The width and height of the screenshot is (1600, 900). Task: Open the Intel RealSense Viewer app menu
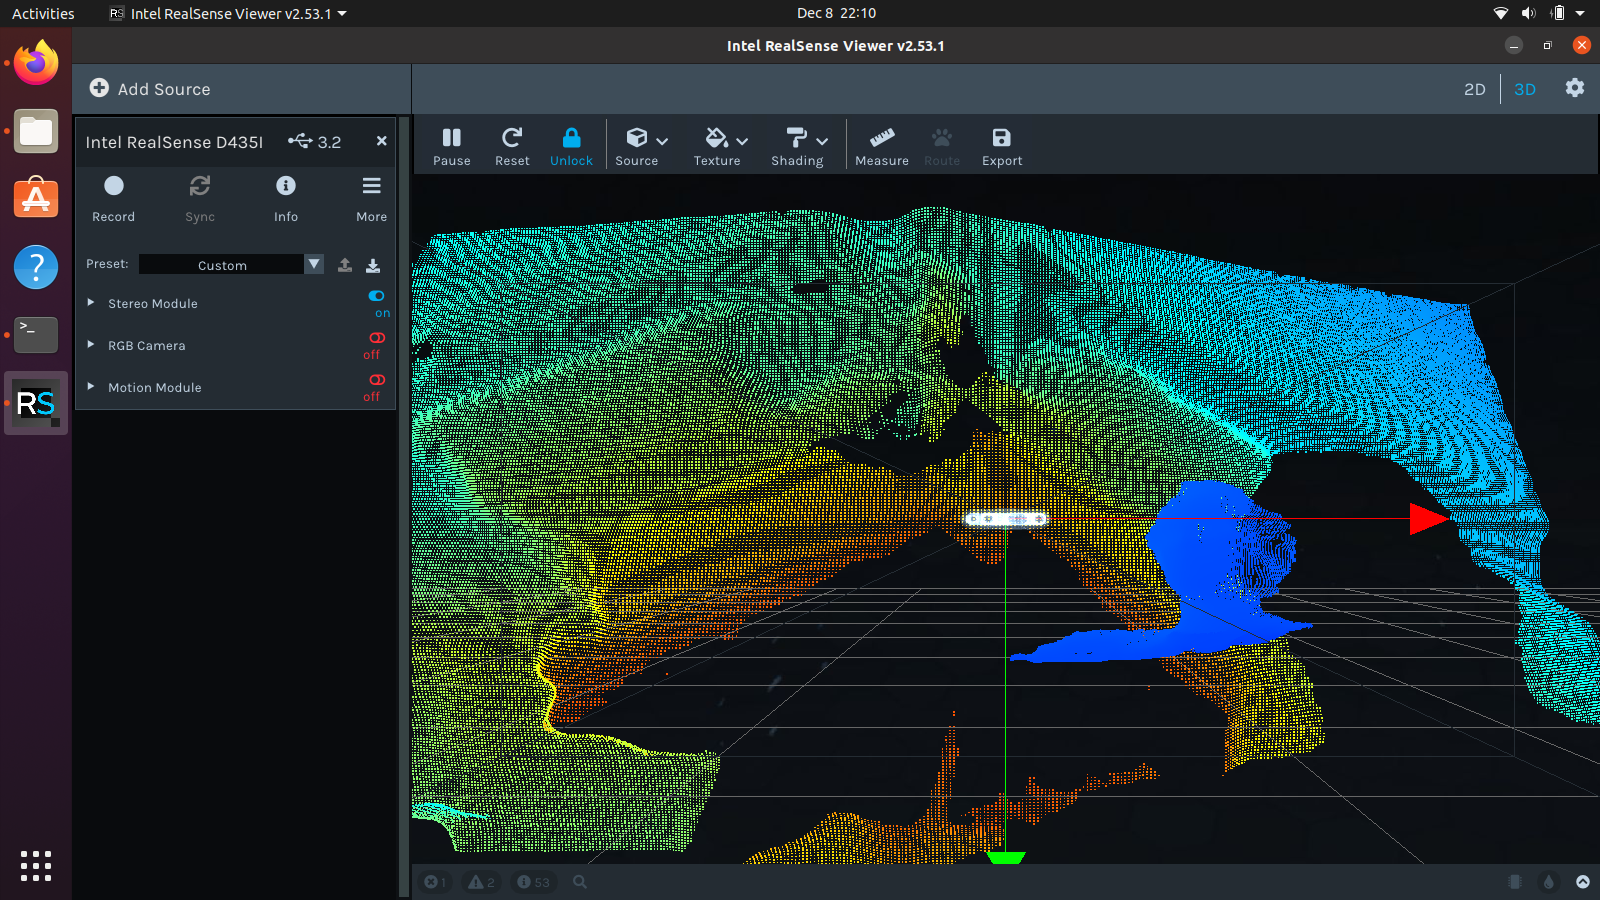tap(228, 13)
